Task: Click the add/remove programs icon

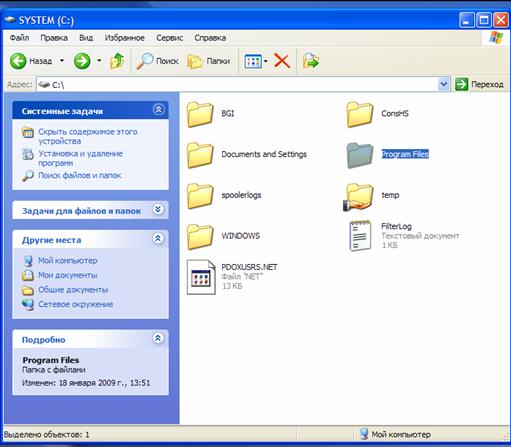Action: pyautogui.click(x=28, y=154)
